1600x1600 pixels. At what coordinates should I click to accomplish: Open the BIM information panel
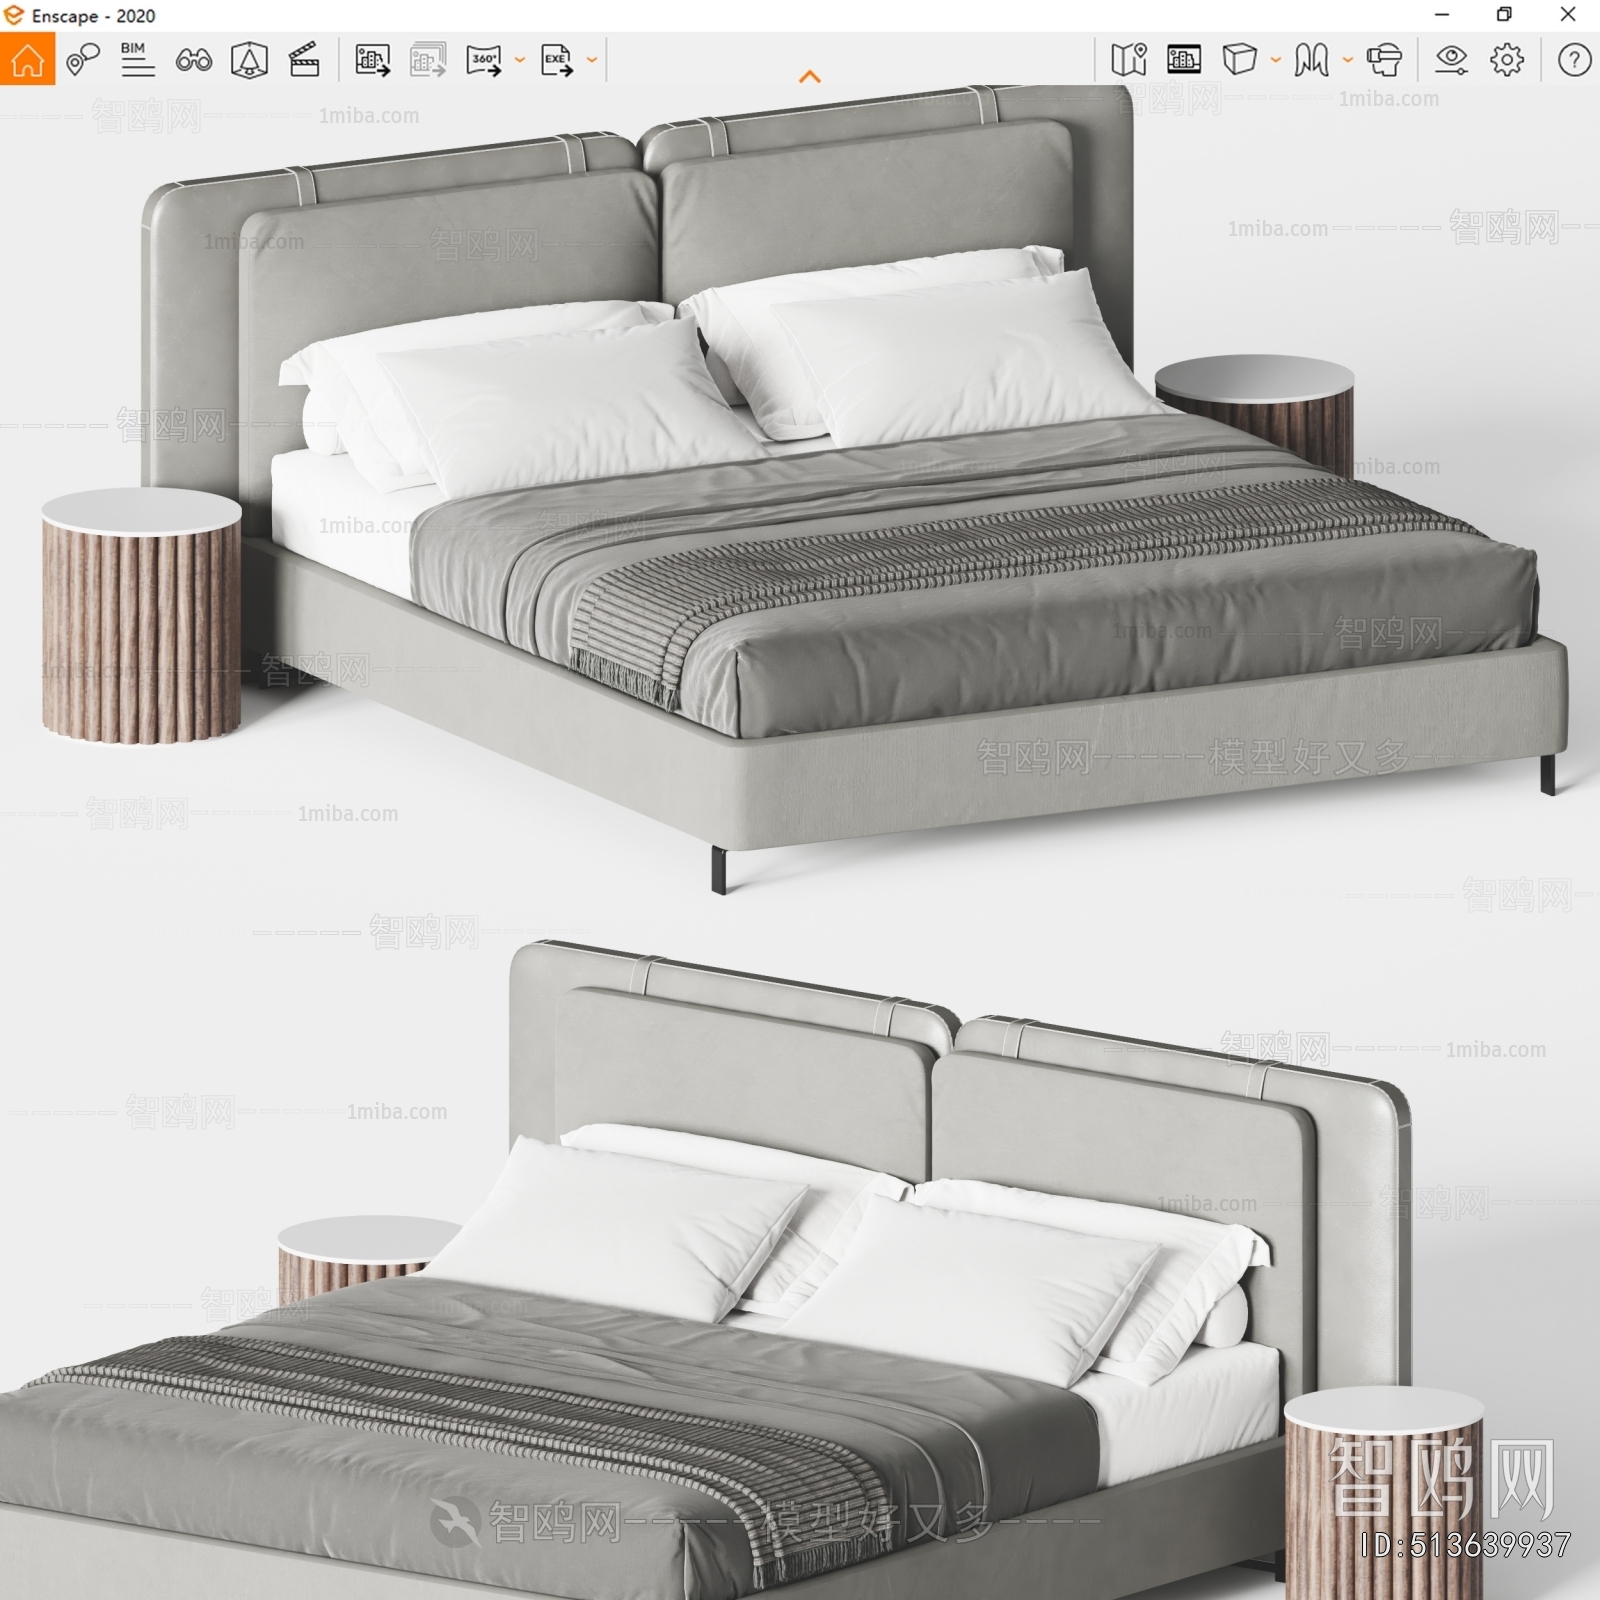[137, 60]
